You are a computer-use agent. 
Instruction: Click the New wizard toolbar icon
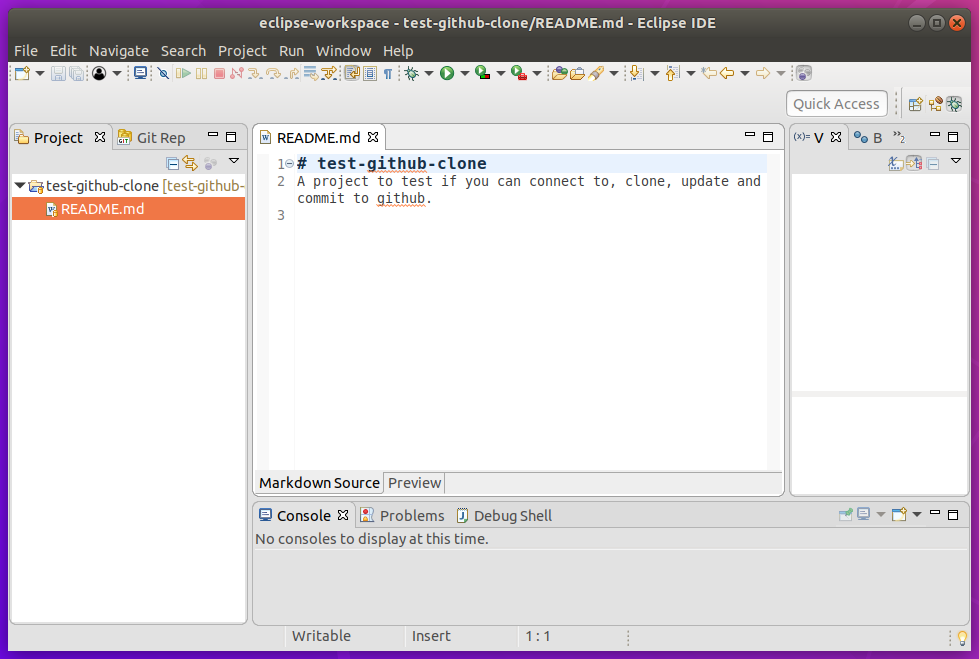pos(22,73)
